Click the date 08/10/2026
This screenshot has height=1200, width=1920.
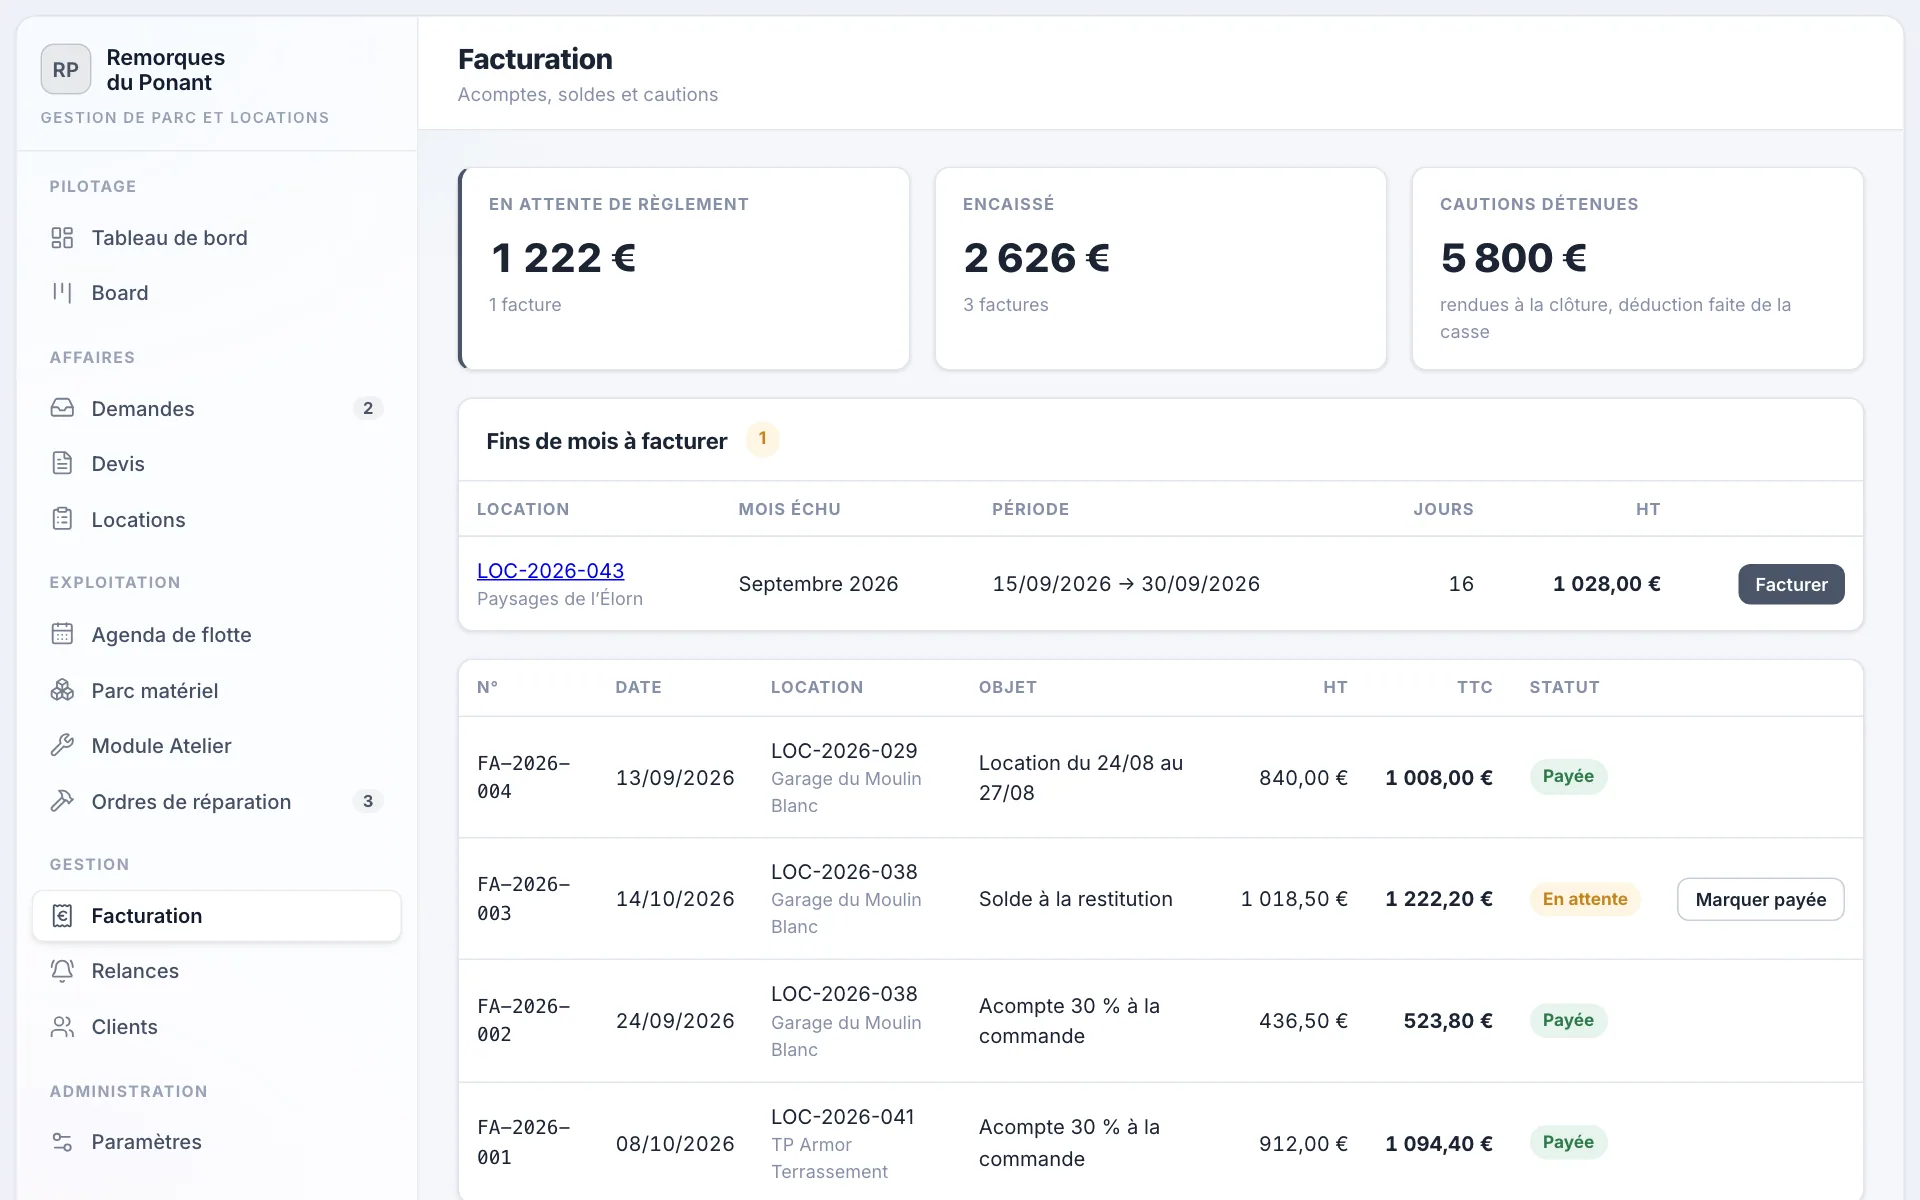(x=675, y=1143)
